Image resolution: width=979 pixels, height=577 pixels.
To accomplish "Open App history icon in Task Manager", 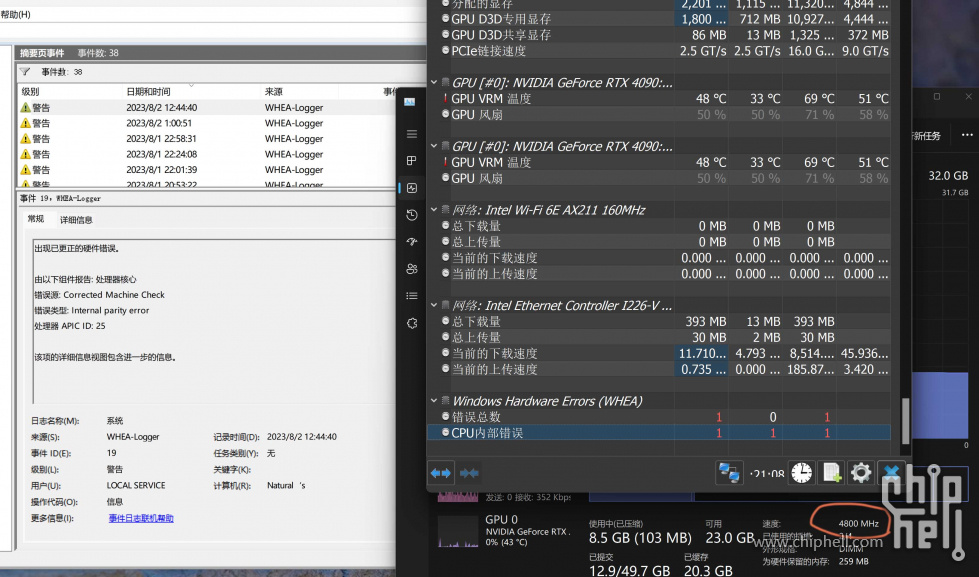I will coord(411,215).
